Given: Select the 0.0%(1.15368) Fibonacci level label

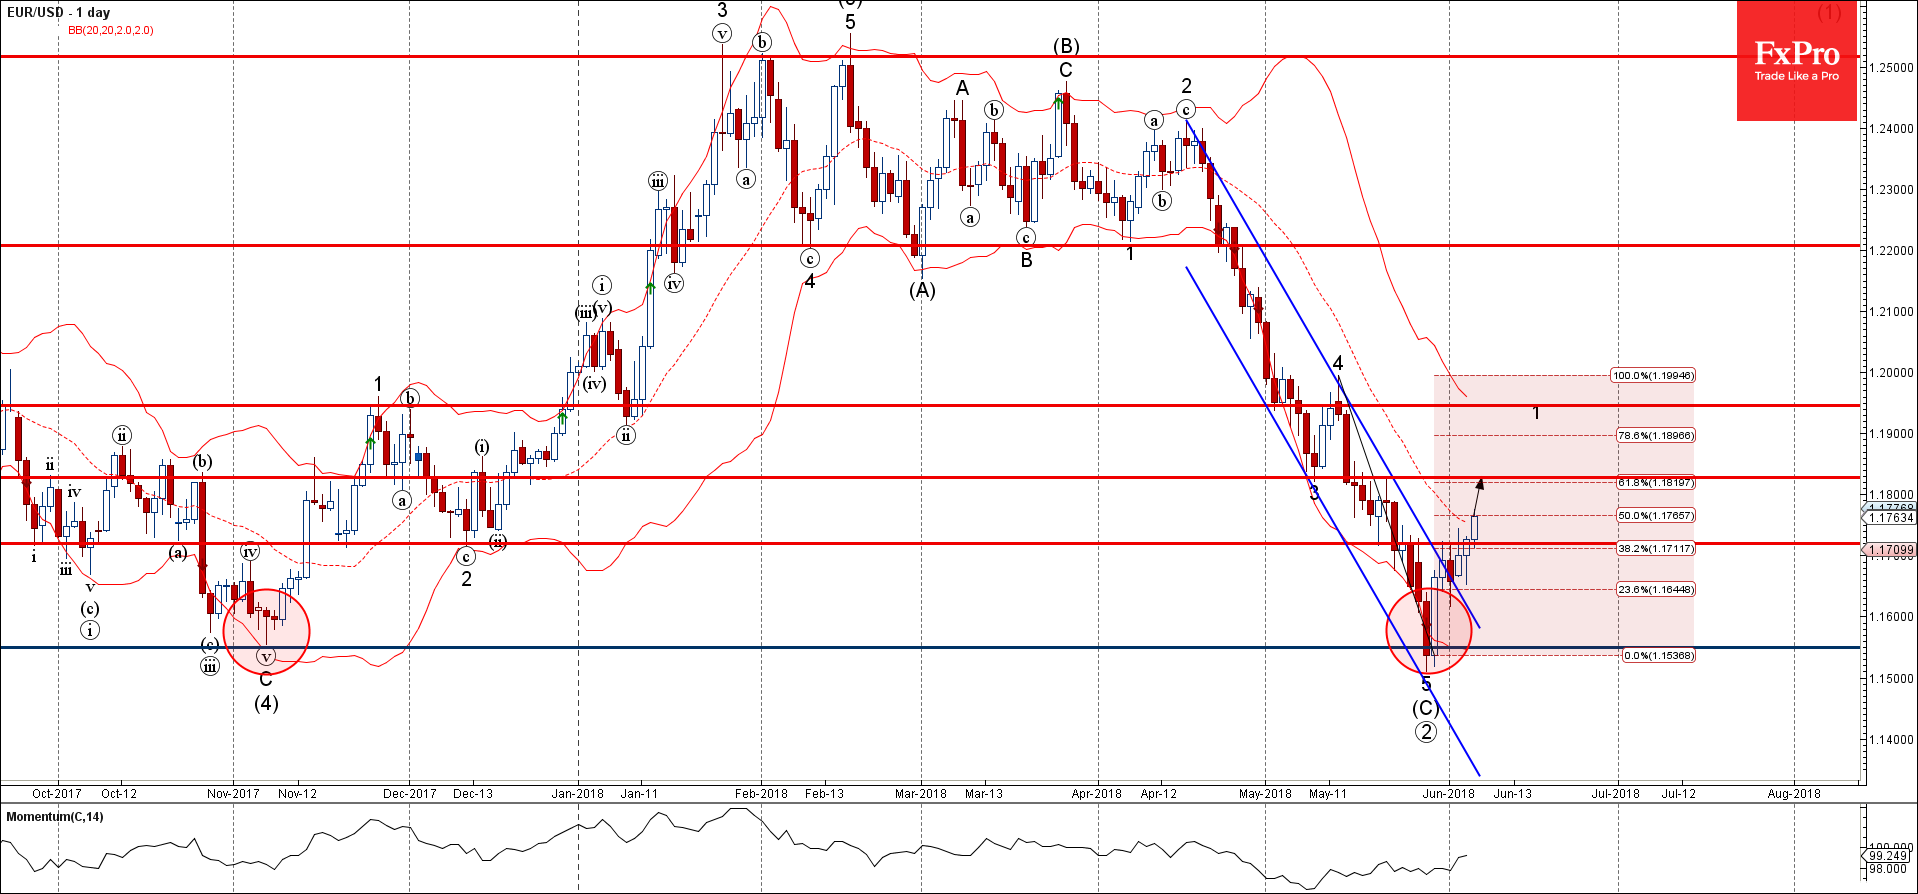Looking at the screenshot, I should [x=1657, y=656].
